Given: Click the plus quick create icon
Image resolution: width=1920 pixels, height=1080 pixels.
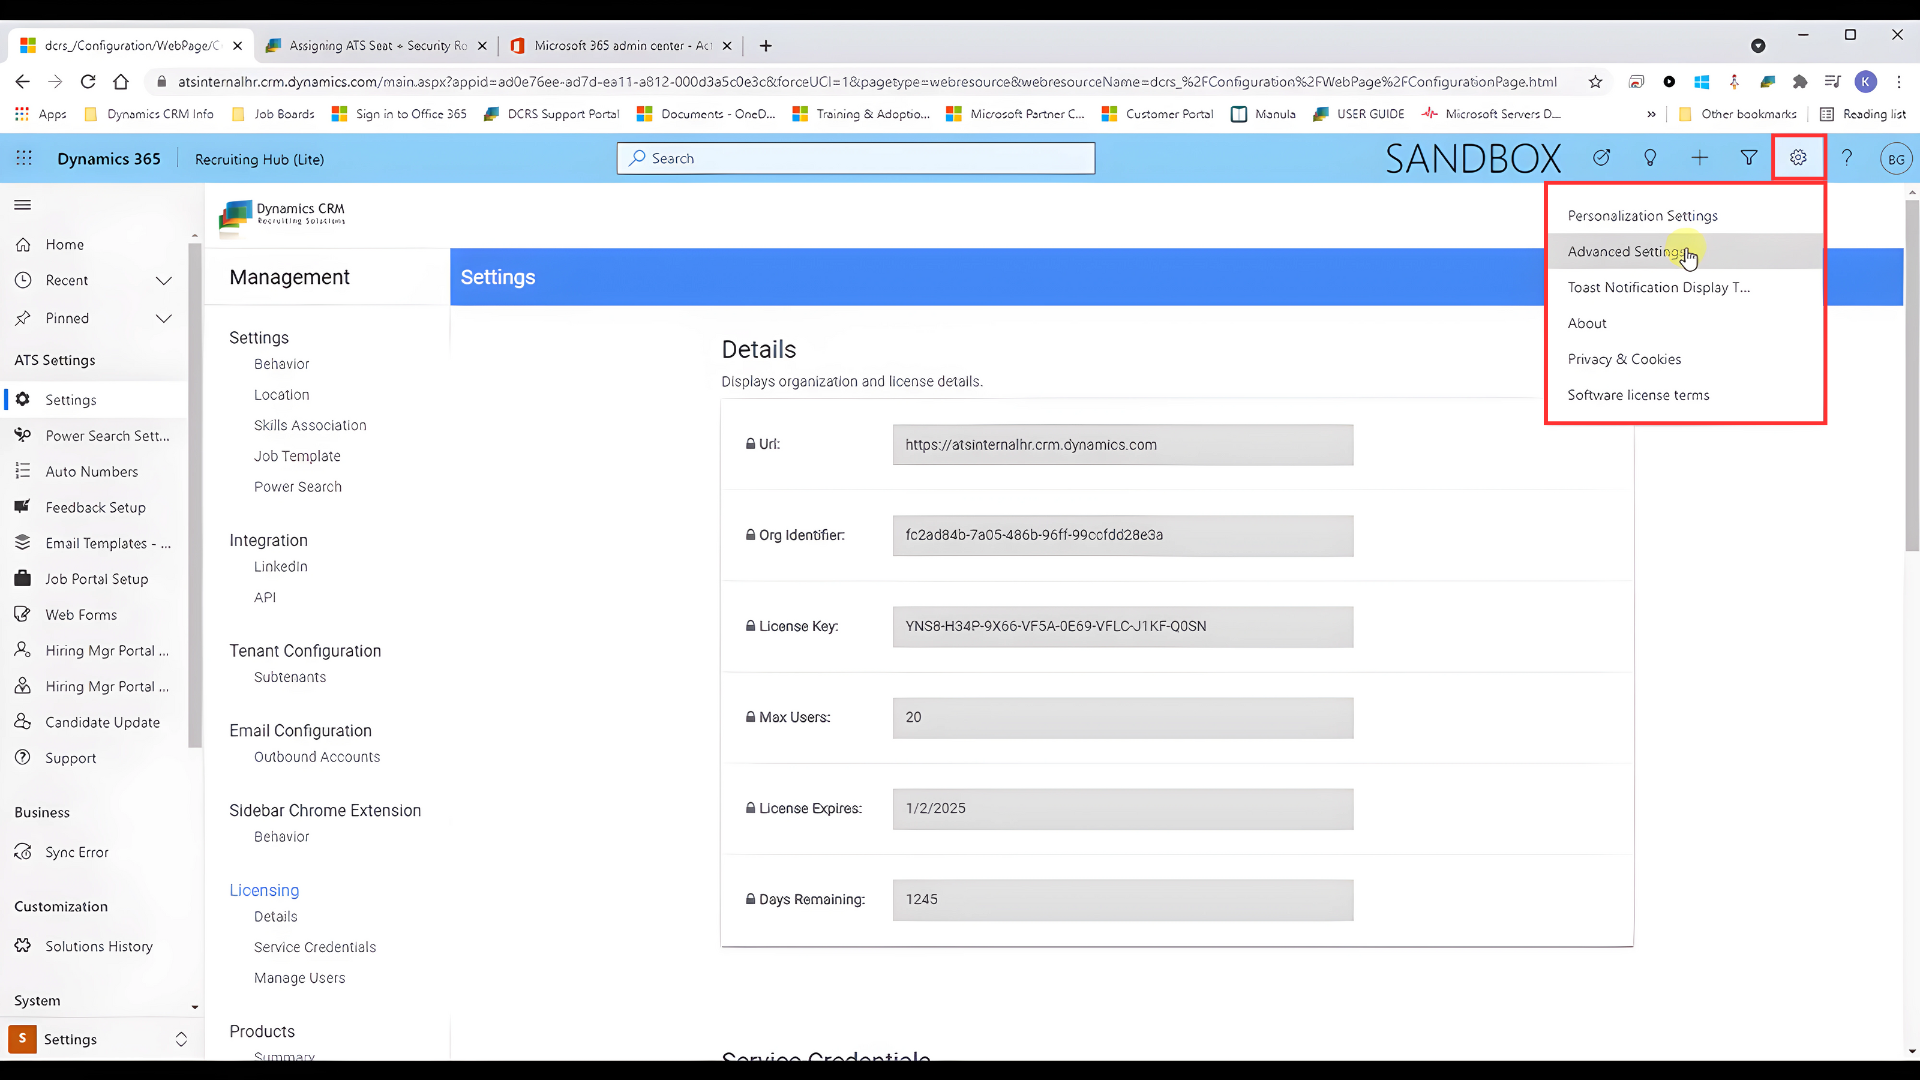Looking at the screenshot, I should click(1699, 158).
